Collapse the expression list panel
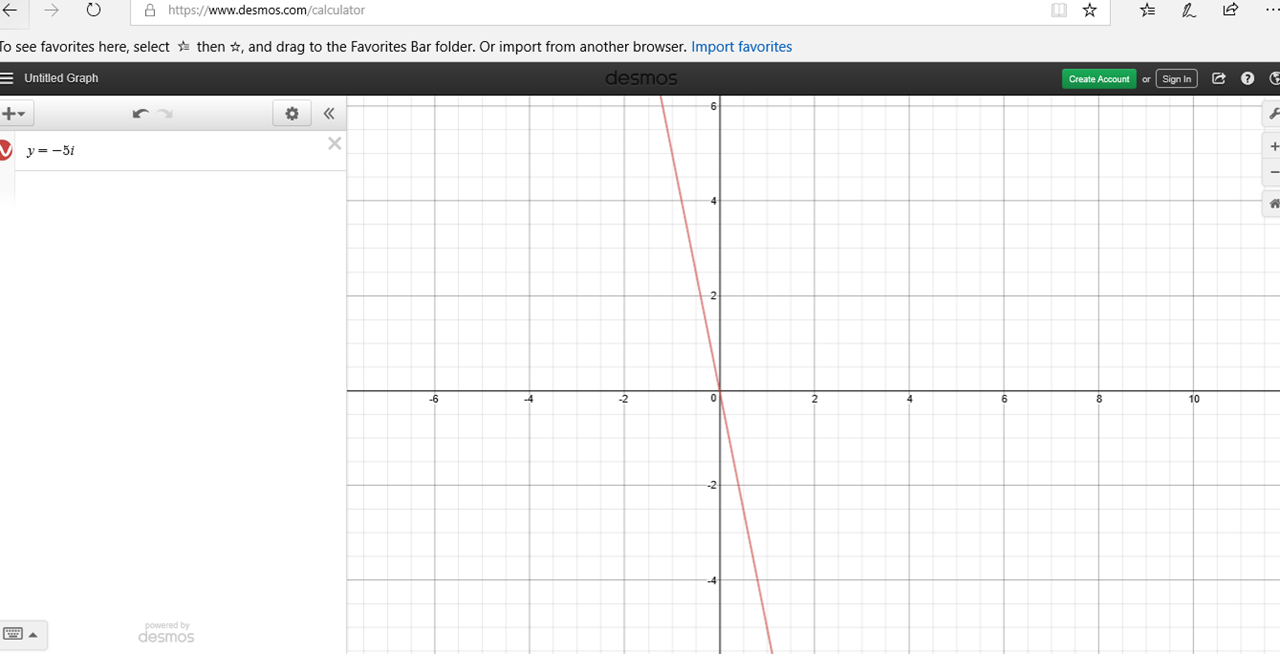This screenshot has height=654, width=1280. (x=329, y=114)
